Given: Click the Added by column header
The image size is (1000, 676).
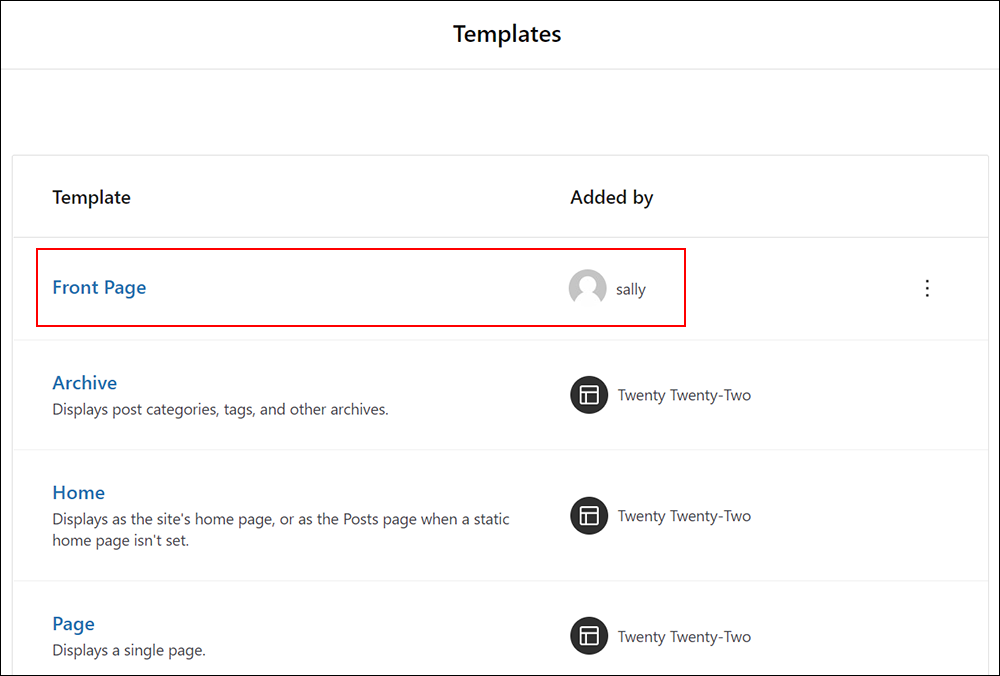Looking at the screenshot, I should tap(612, 197).
